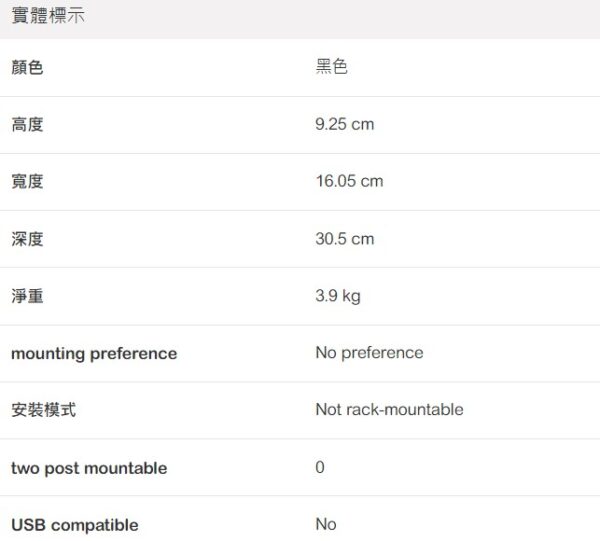This screenshot has height=541, width=600.
Task: Click the 黑色 color value
Action: (331, 68)
